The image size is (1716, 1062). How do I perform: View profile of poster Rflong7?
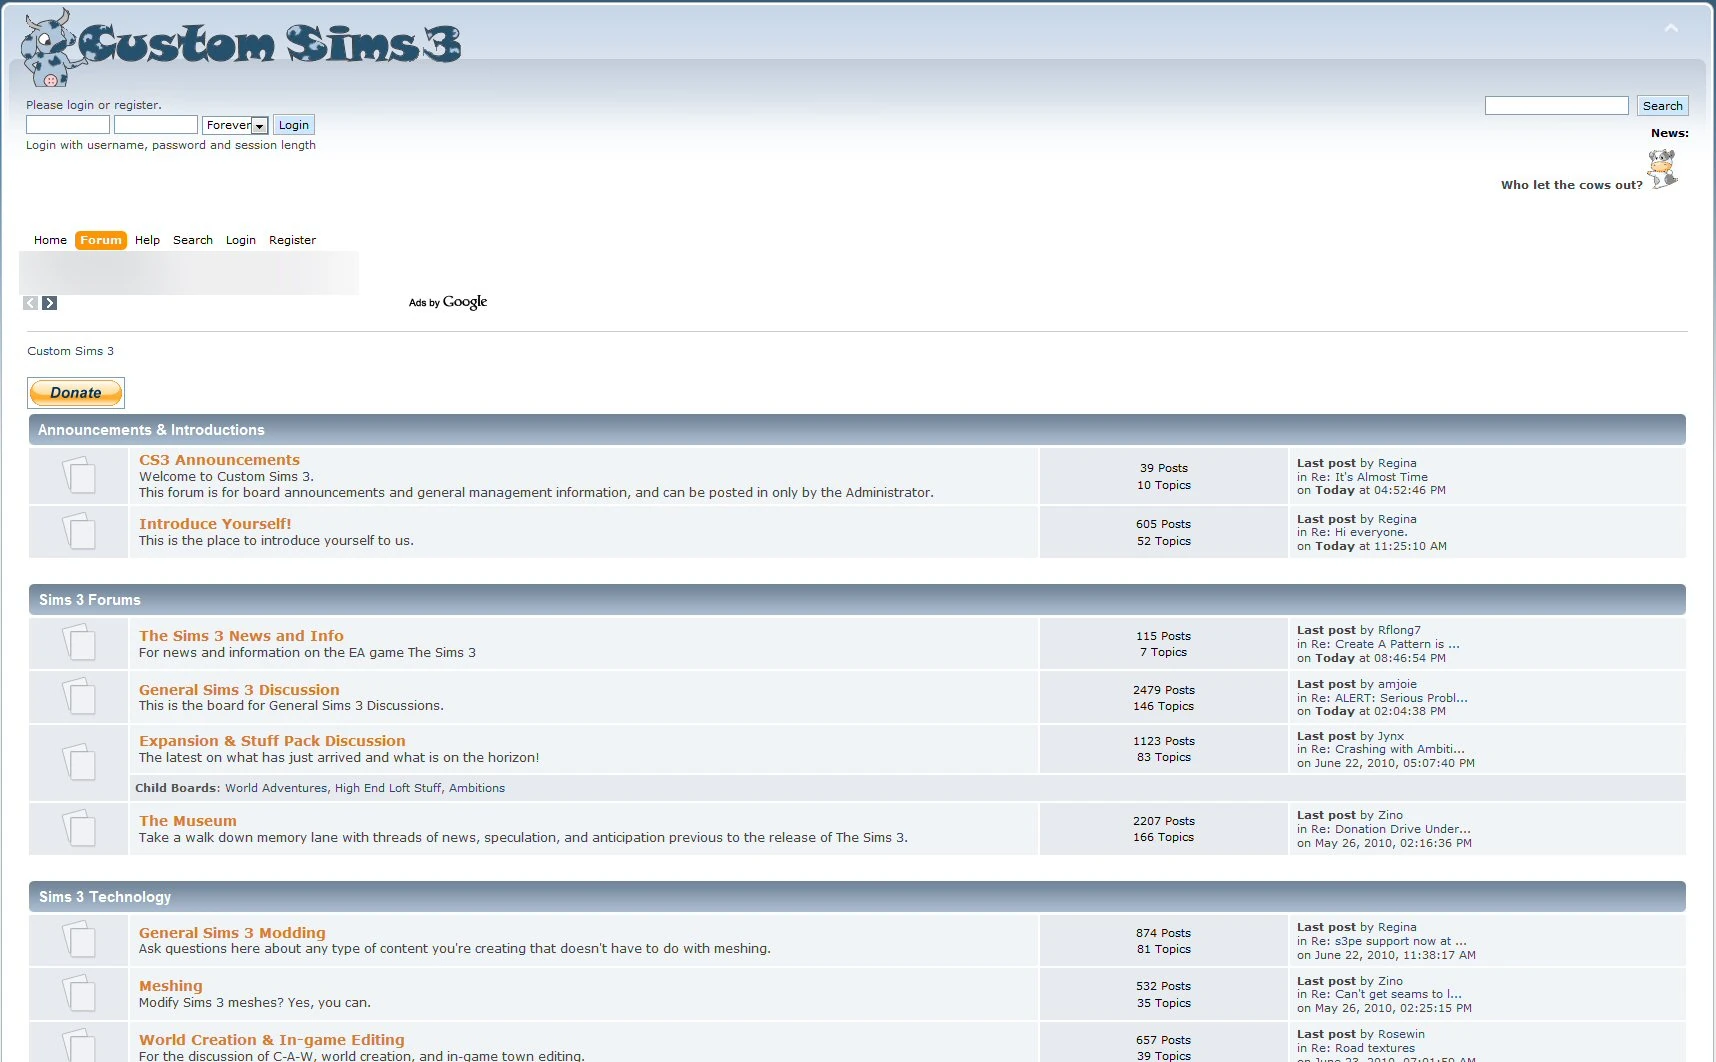(x=1399, y=630)
